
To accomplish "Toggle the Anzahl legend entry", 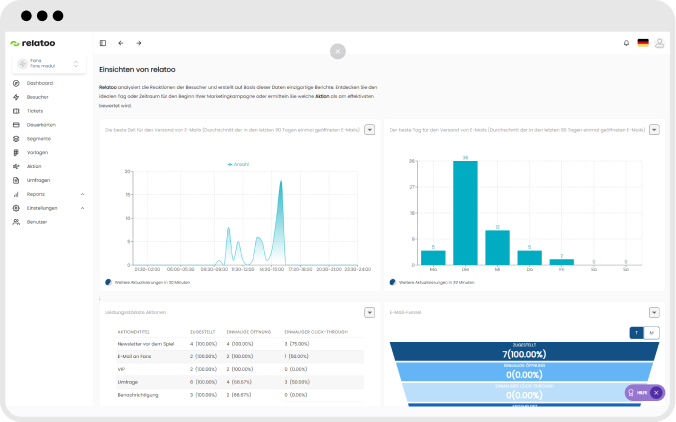I will 238,164.
